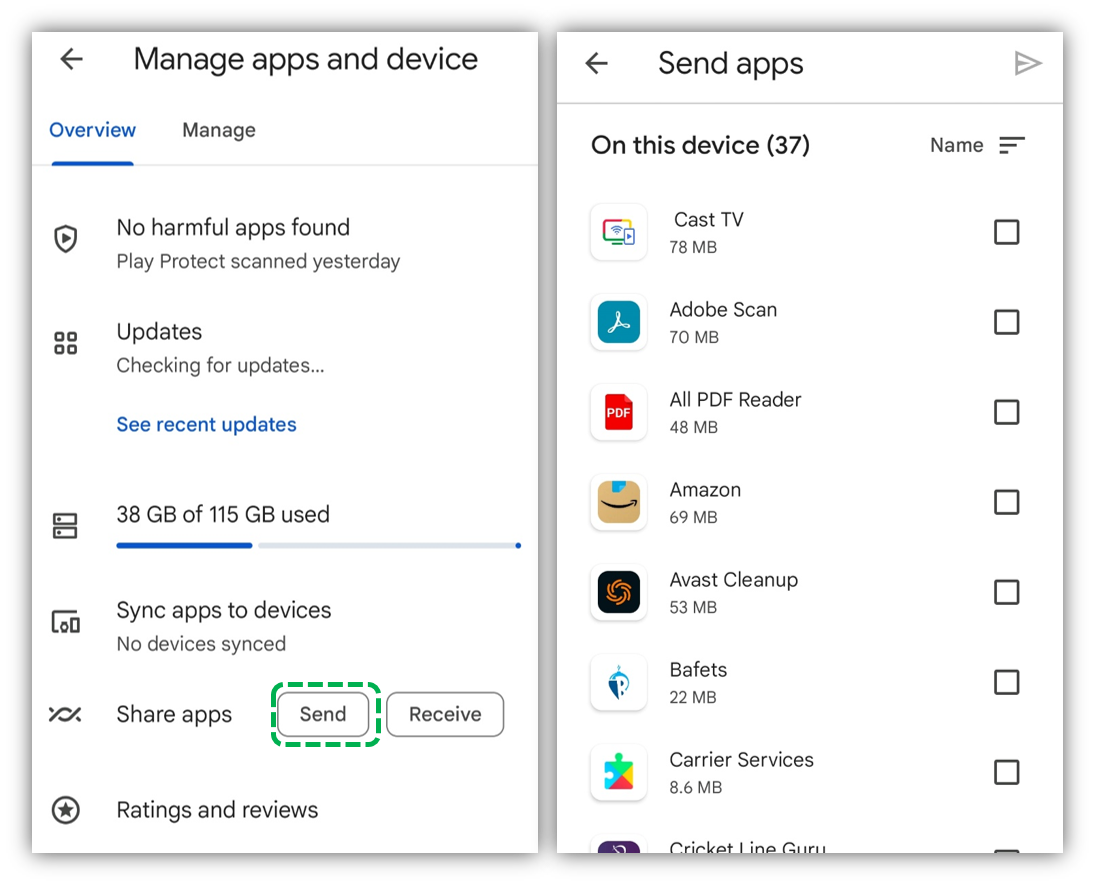Image resolution: width=1095 pixels, height=885 pixels.
Task: Open the Play Protect shield icon
Action: (66, 239)
